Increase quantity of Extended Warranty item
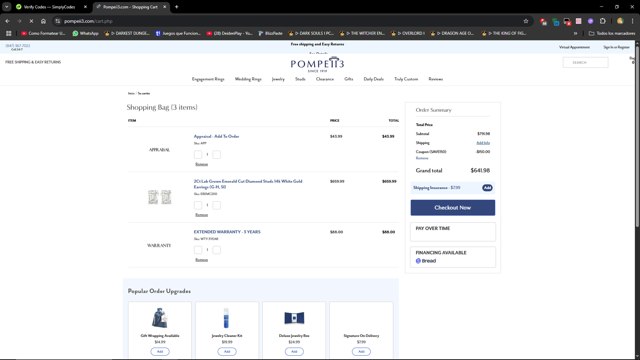The image size is (640, 360). [217, 250]
